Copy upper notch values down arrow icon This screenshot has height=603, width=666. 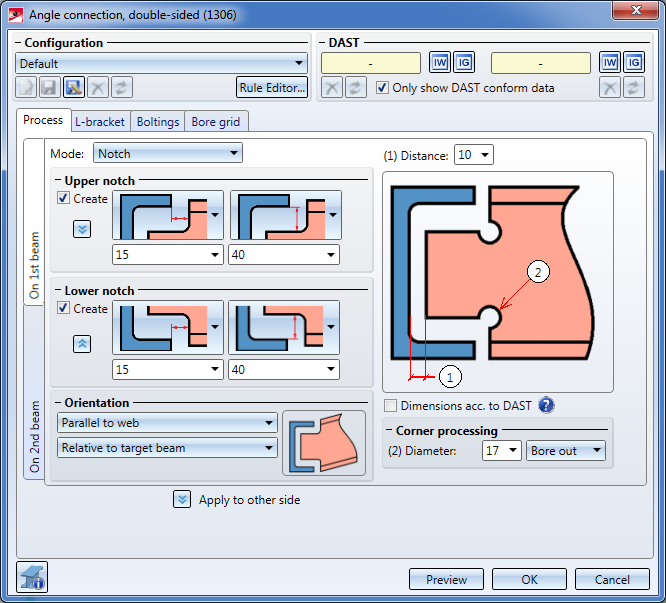(82, 229)
